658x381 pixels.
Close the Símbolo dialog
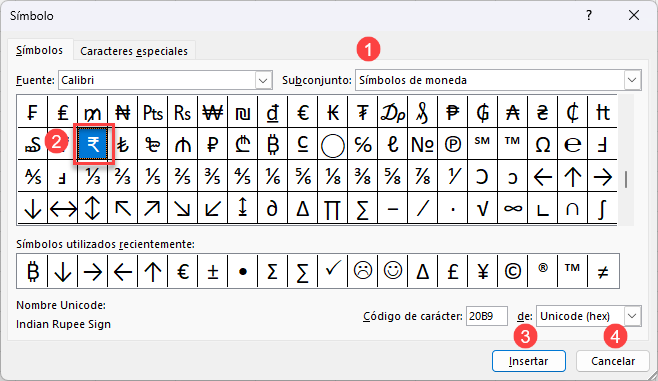(x=634, y=16)
